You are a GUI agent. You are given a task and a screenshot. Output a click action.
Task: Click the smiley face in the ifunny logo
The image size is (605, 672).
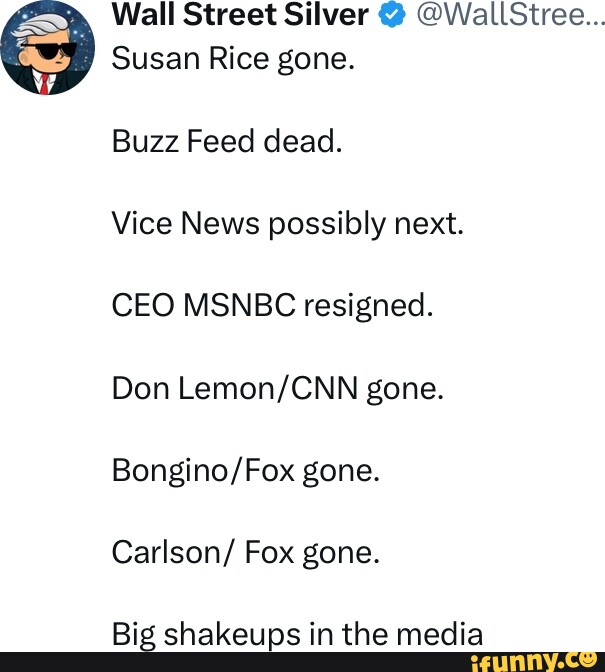point(585,658)
